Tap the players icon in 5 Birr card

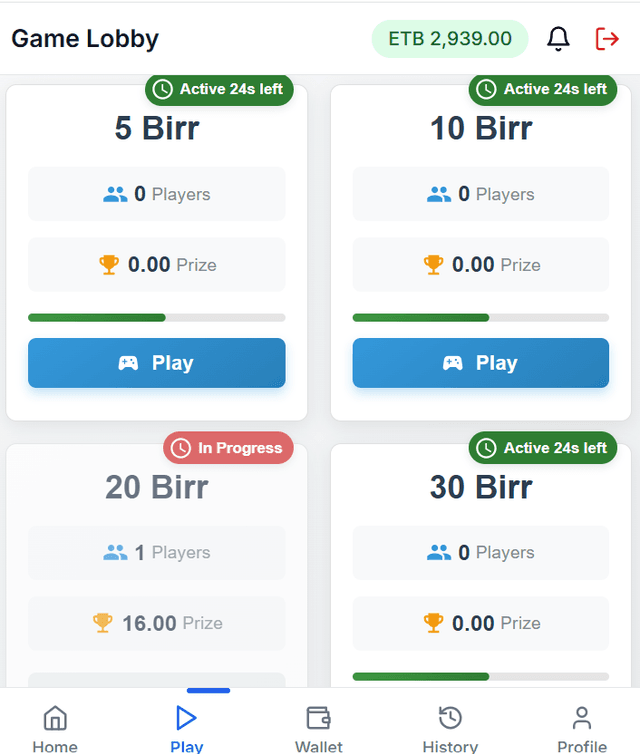pyautogui.click(x=115, y=194)
